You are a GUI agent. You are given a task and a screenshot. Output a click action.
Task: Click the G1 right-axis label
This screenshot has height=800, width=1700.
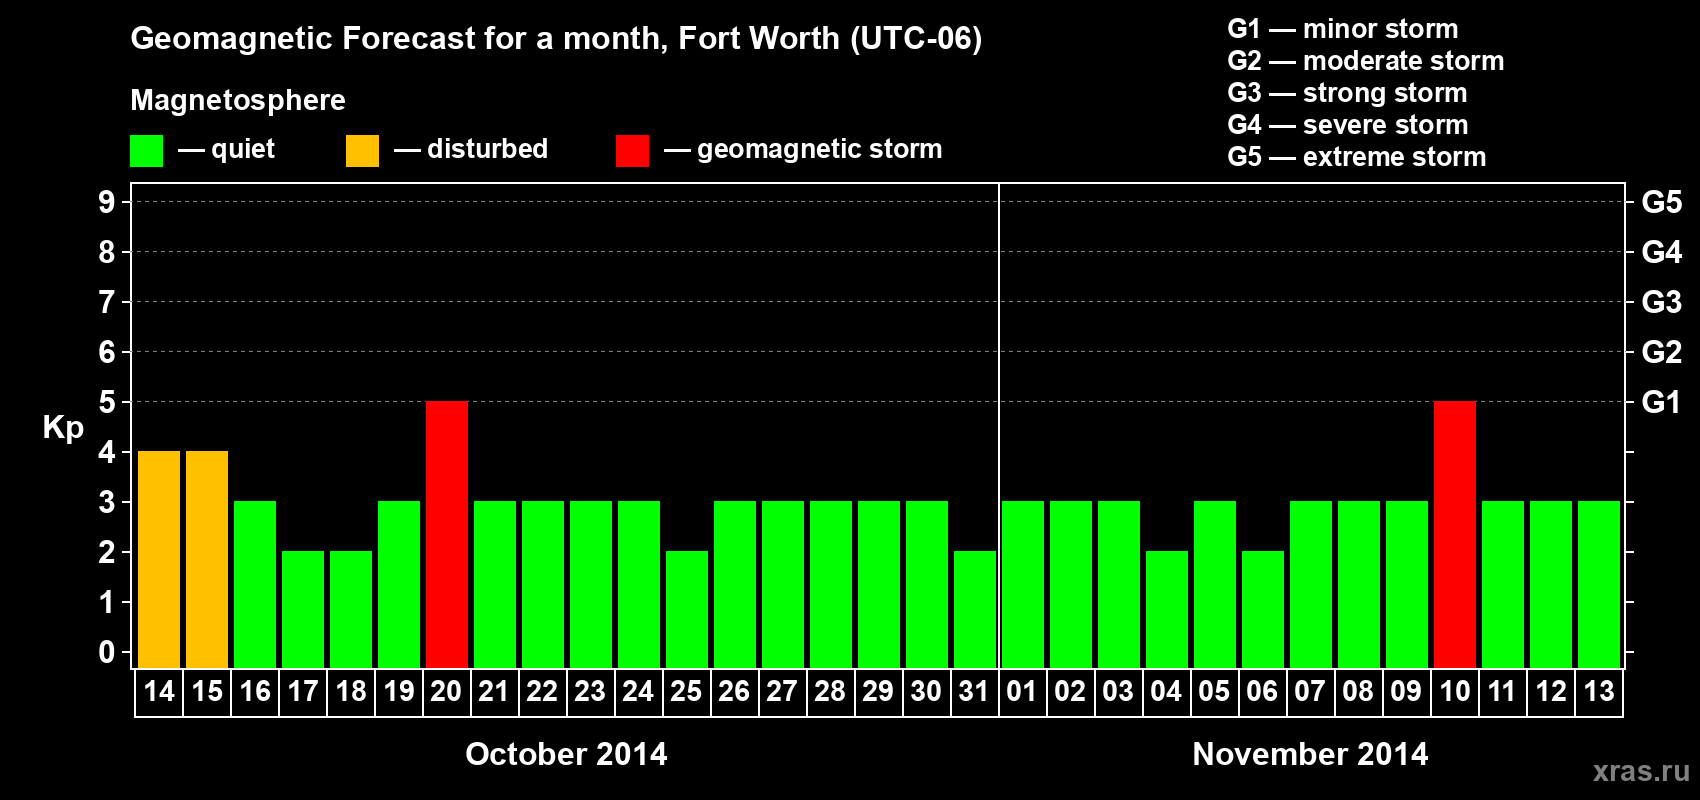(x=1662, y=402)
